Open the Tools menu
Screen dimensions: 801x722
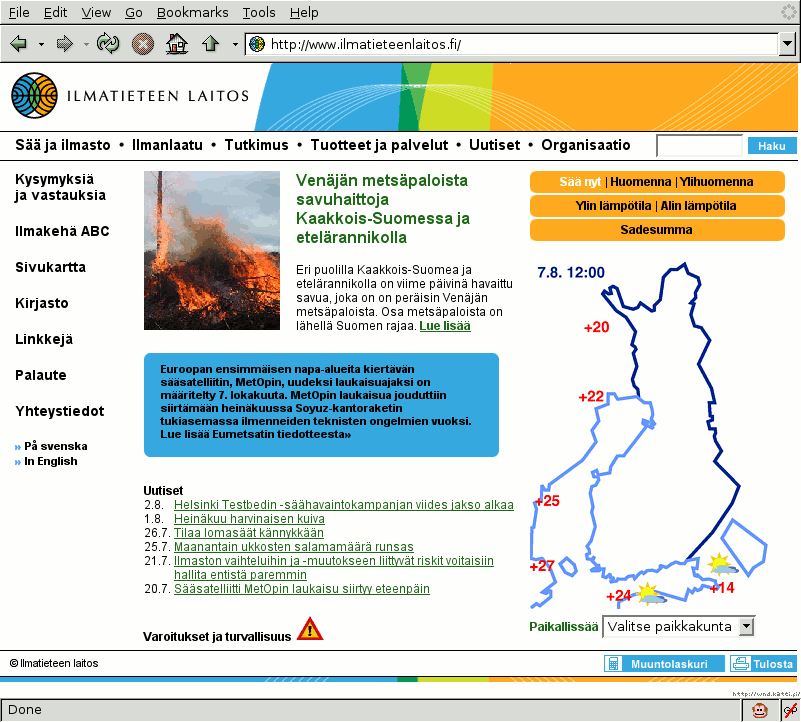pos(259,12)
